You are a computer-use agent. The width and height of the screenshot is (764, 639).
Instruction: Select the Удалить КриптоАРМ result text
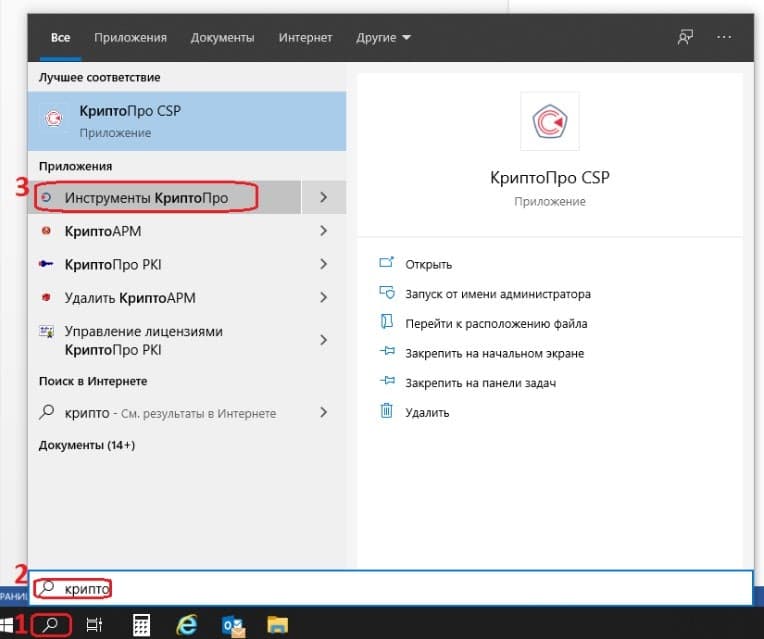[130, 297]
